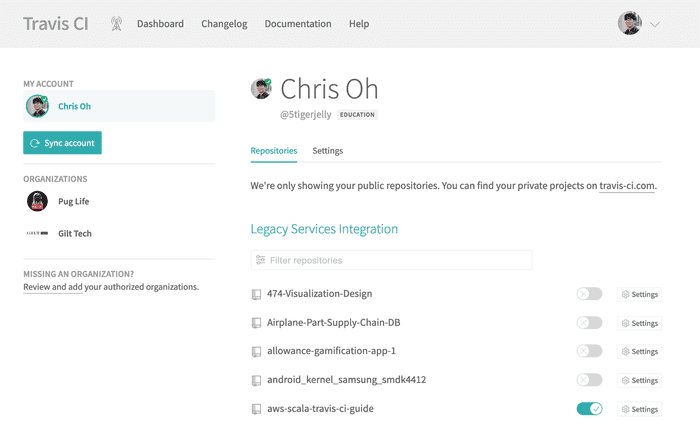Click repo icon beside Airplane-Part-Supply-Chain-DB
This screenshot has height=427, width=700.
pos(256,323)
